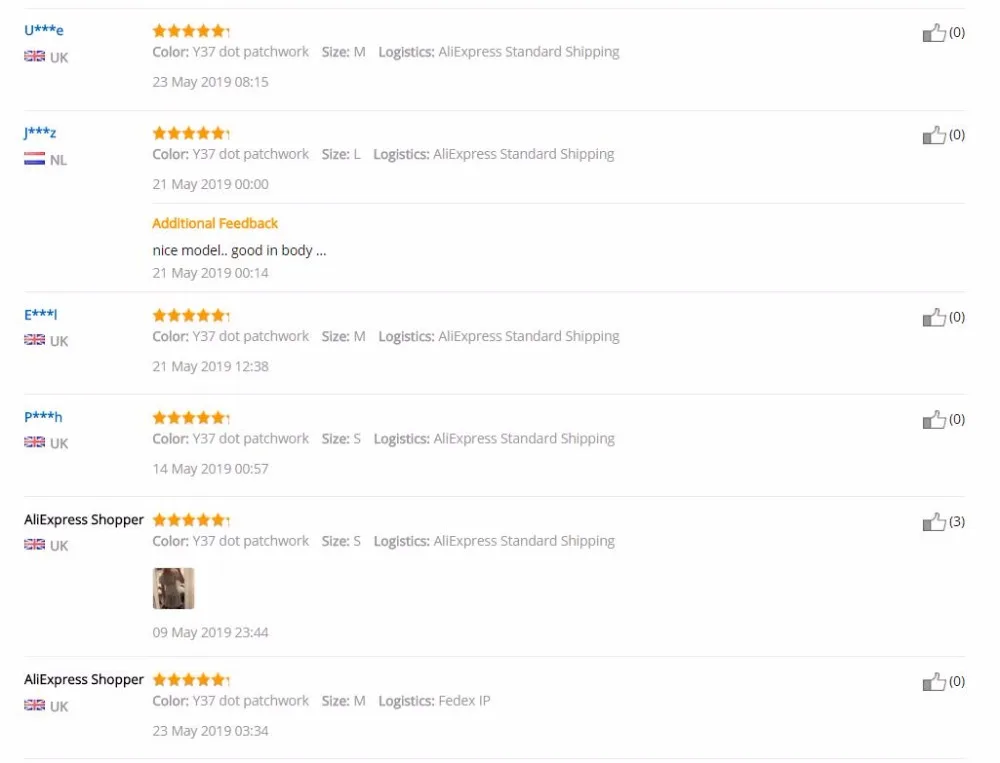Open reviewer U***e's profile
The image size is (1000, 763).
(x=43, y=30)
